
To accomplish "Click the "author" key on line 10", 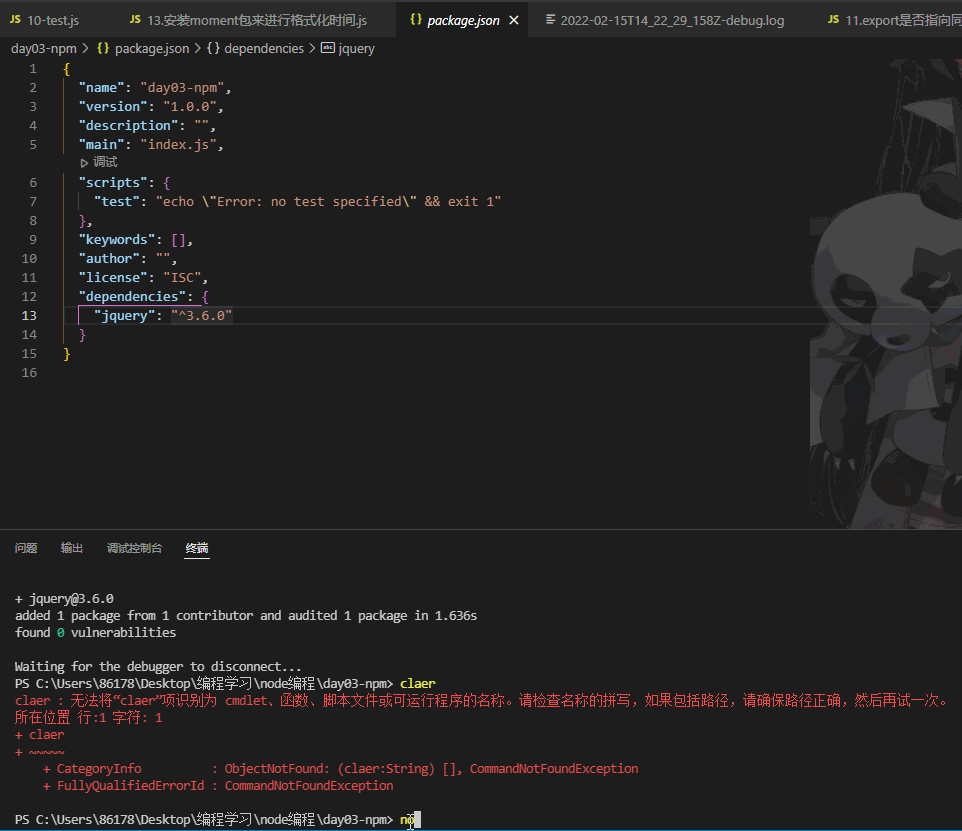I will (x=109, y=259).
